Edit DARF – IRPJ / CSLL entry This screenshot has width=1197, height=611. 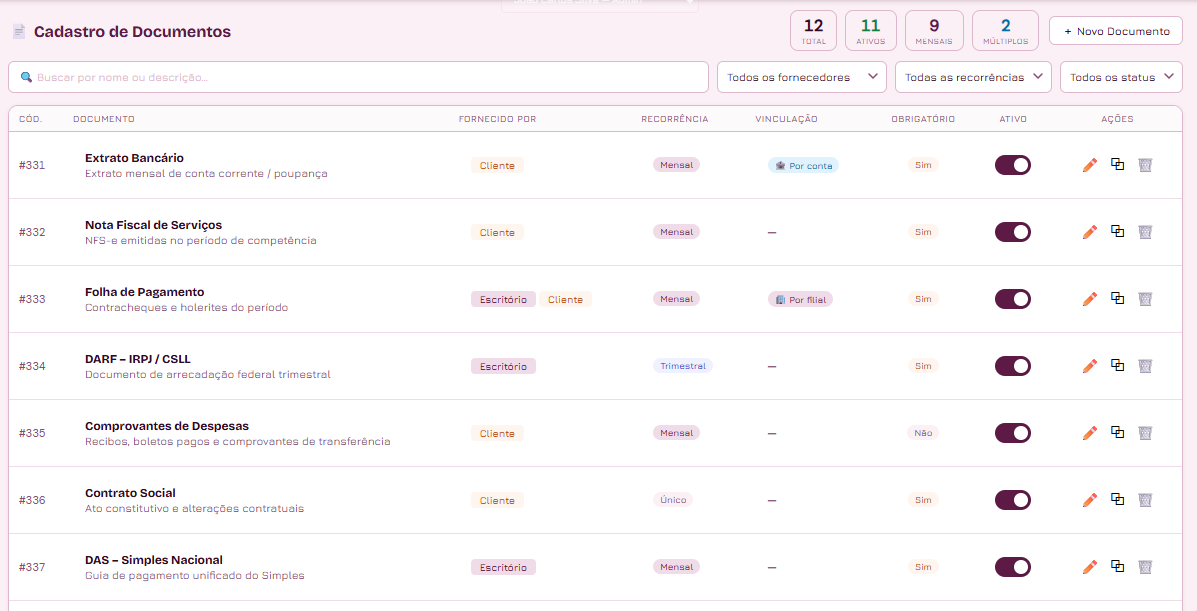(x=1089, y=366)
